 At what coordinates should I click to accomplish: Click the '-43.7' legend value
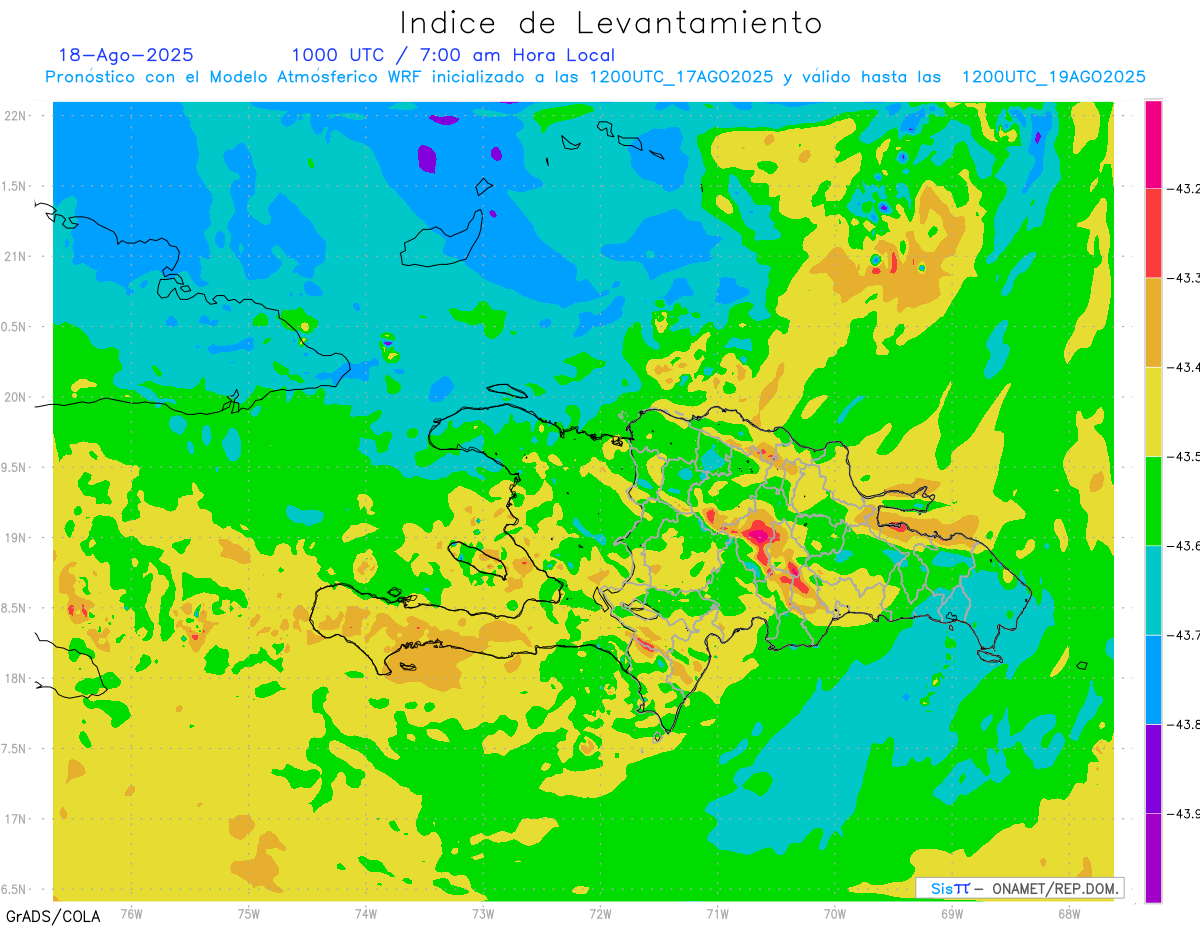pyautogui.click(x=1184, y=635)
